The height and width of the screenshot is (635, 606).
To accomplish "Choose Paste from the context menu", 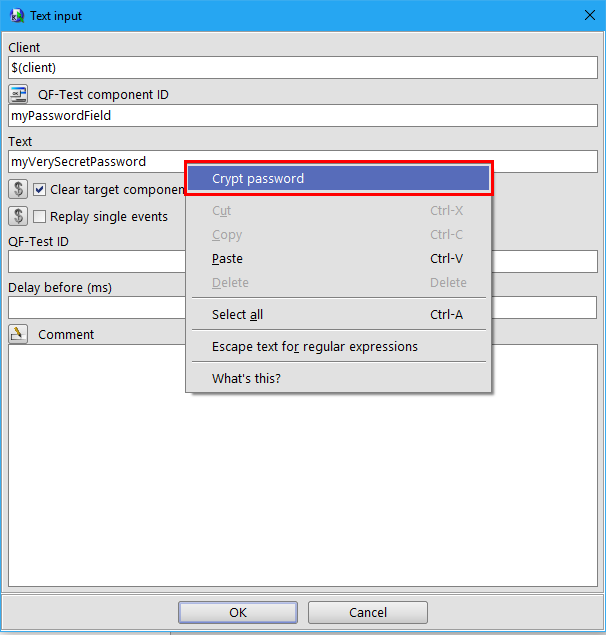I will (x=339, y=258).
